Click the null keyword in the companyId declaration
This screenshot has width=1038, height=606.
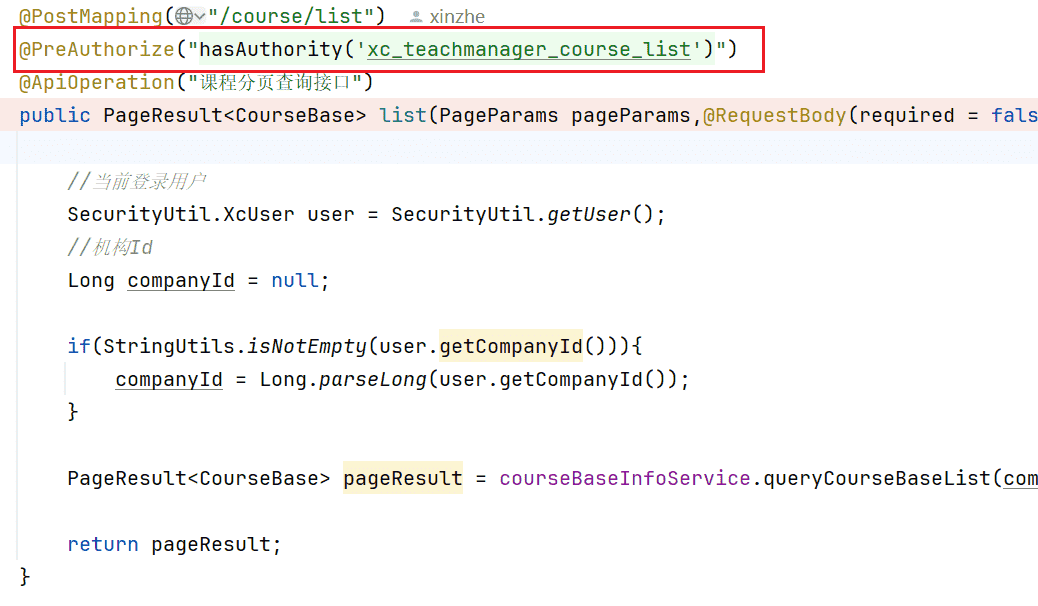pyautogui.click(x=295, y=280)
